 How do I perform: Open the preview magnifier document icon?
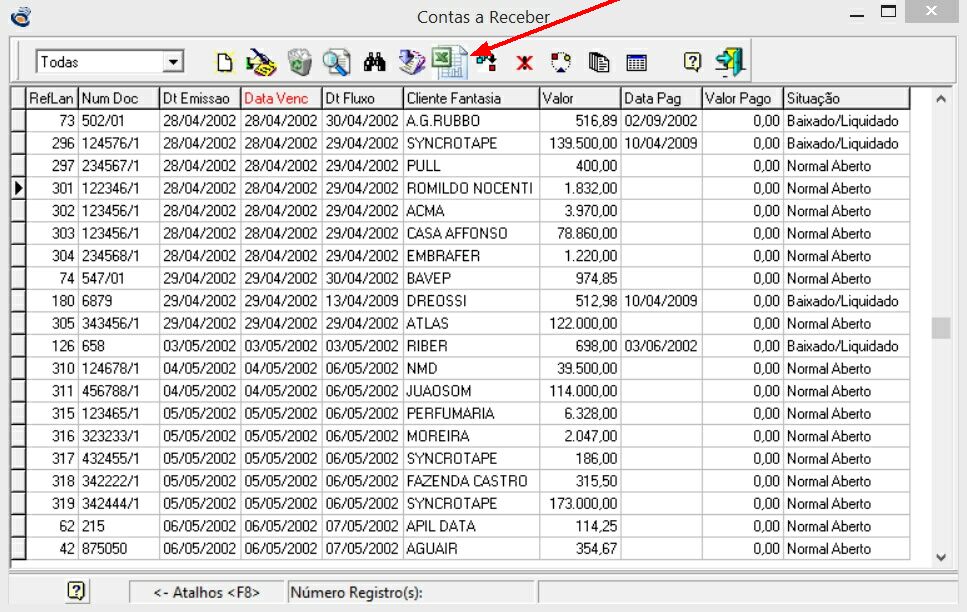coord(337,62)
